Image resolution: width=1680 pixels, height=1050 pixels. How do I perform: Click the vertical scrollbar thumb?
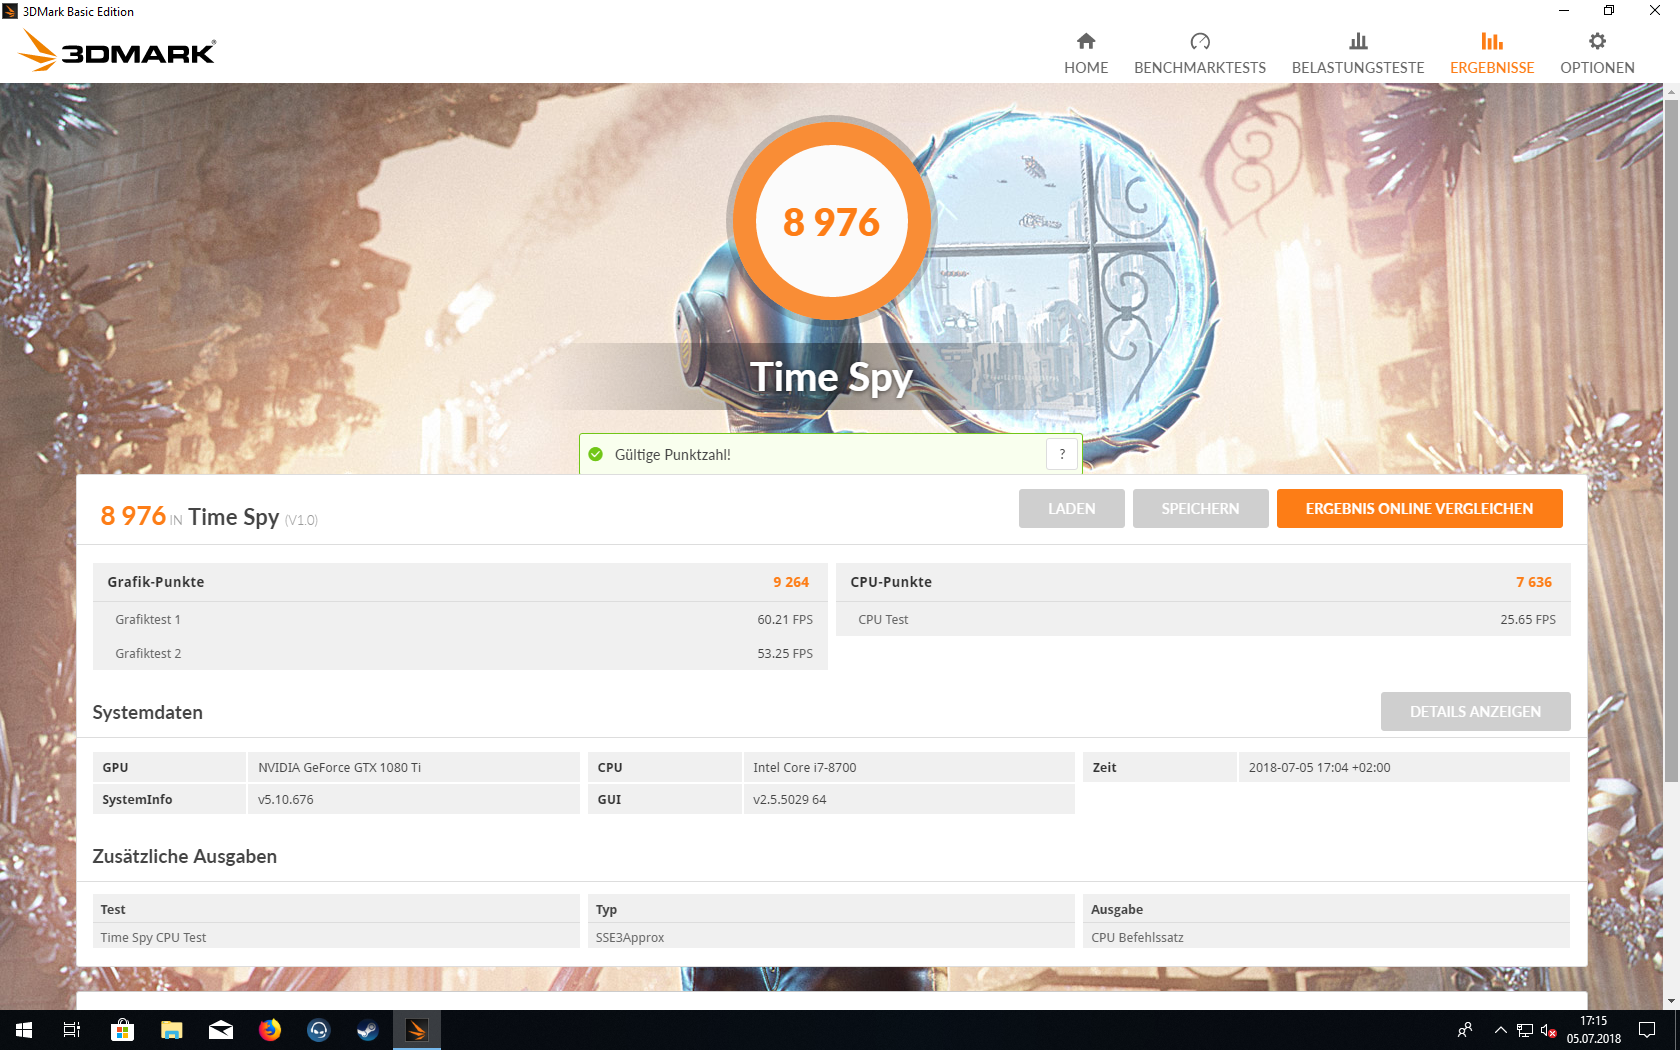point(1671,440)
